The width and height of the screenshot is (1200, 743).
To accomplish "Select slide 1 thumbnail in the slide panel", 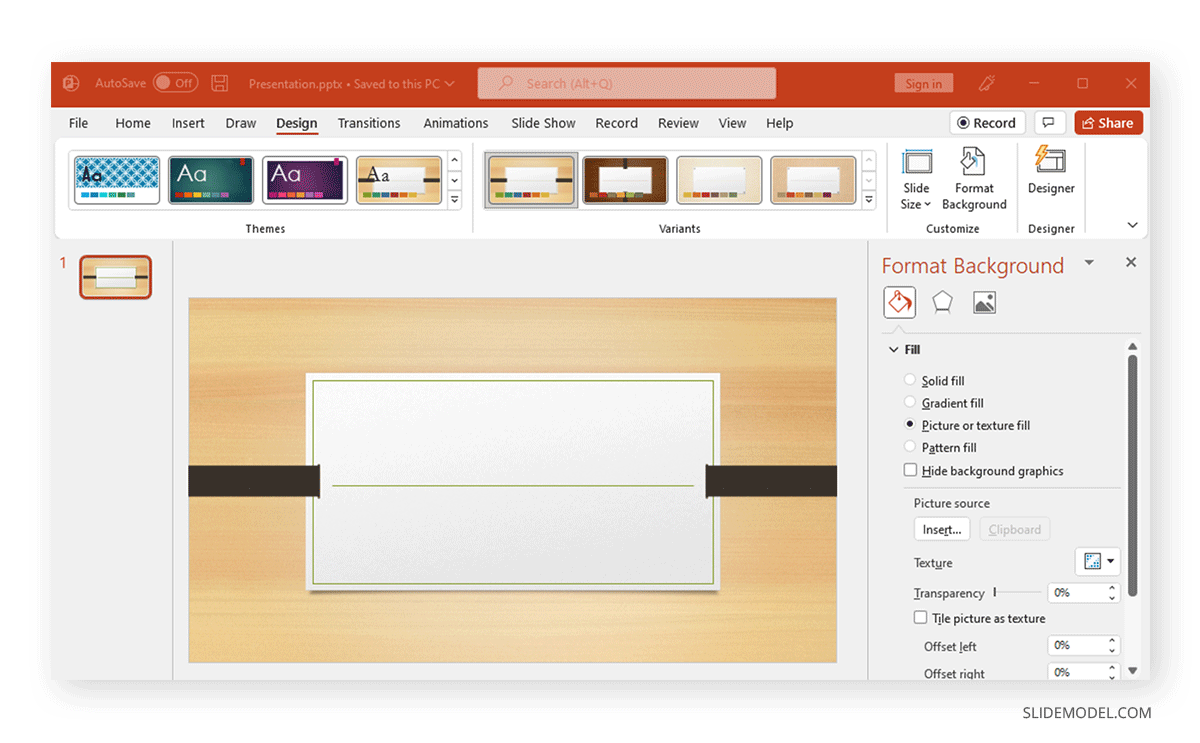I will (115, 276).
